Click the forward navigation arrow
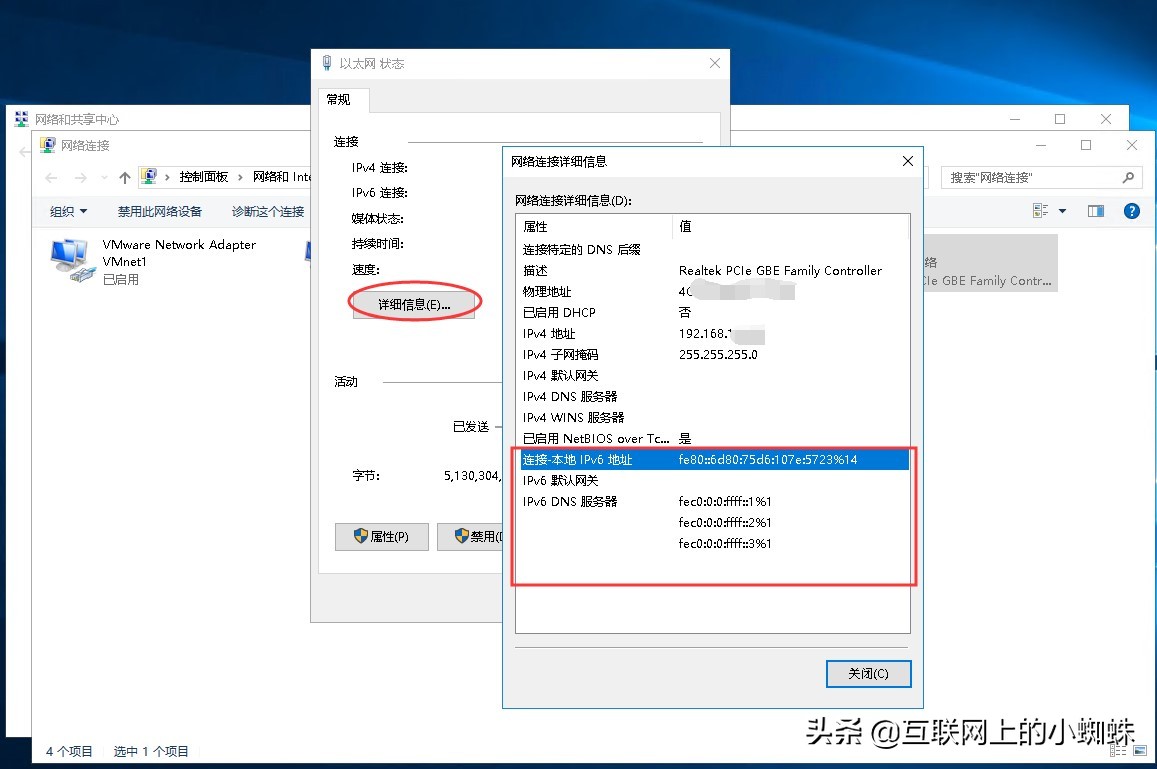Image resolution: width=1157 pixels, height=769 pixels. coord(79,176)
